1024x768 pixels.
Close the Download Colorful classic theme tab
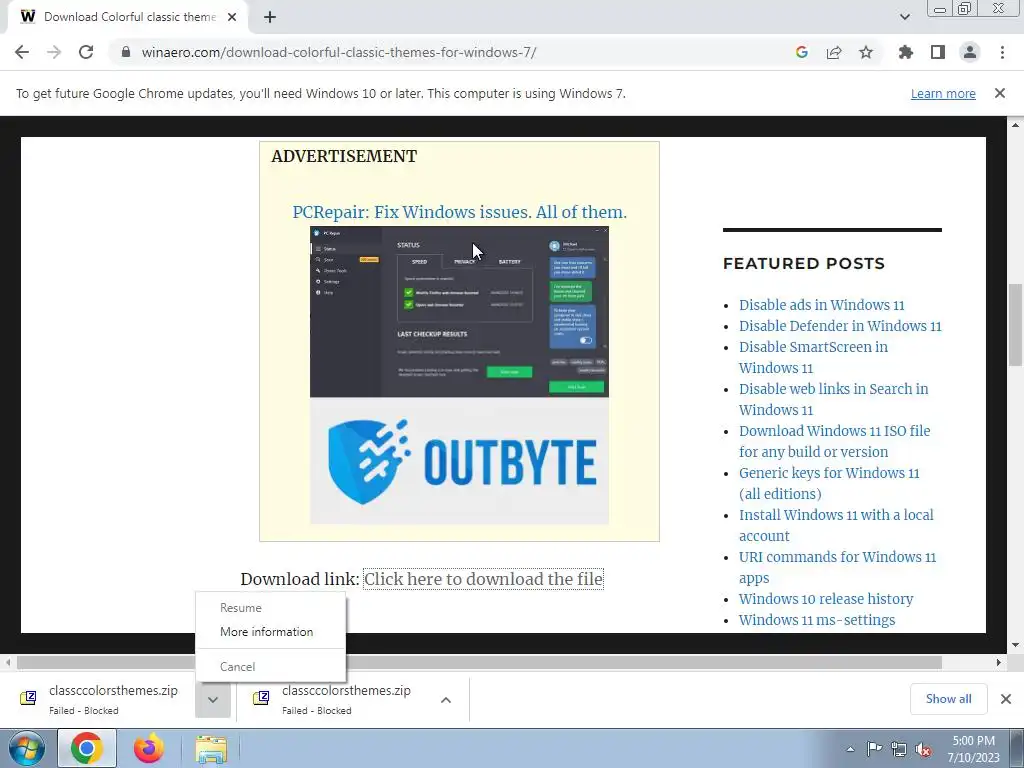(x=232, y=17)
